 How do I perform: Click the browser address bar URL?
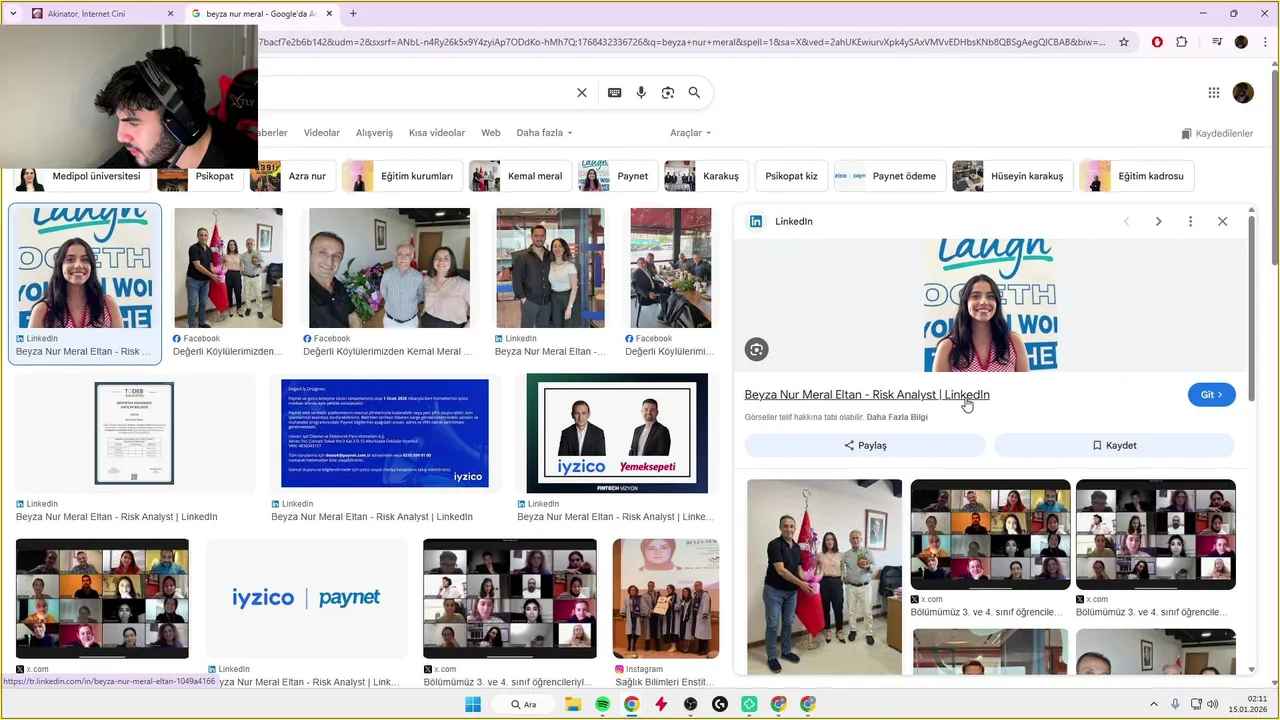680,42
